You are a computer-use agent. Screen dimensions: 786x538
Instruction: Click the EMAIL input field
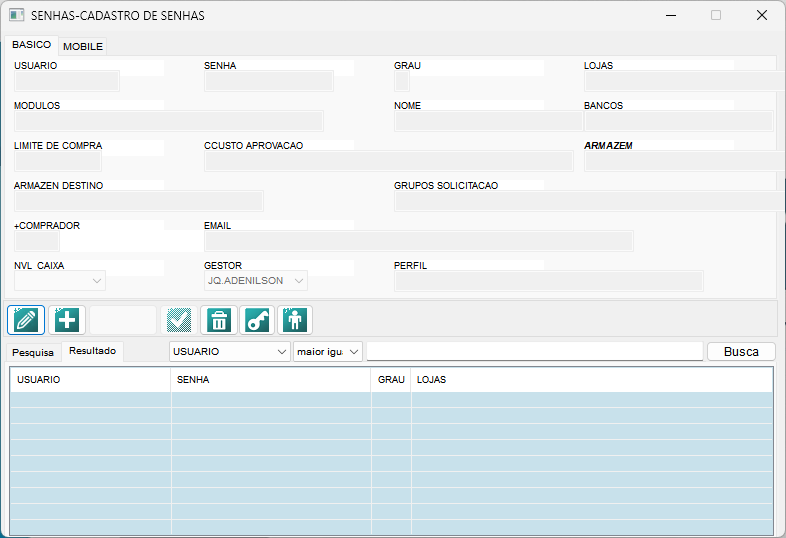418,241
